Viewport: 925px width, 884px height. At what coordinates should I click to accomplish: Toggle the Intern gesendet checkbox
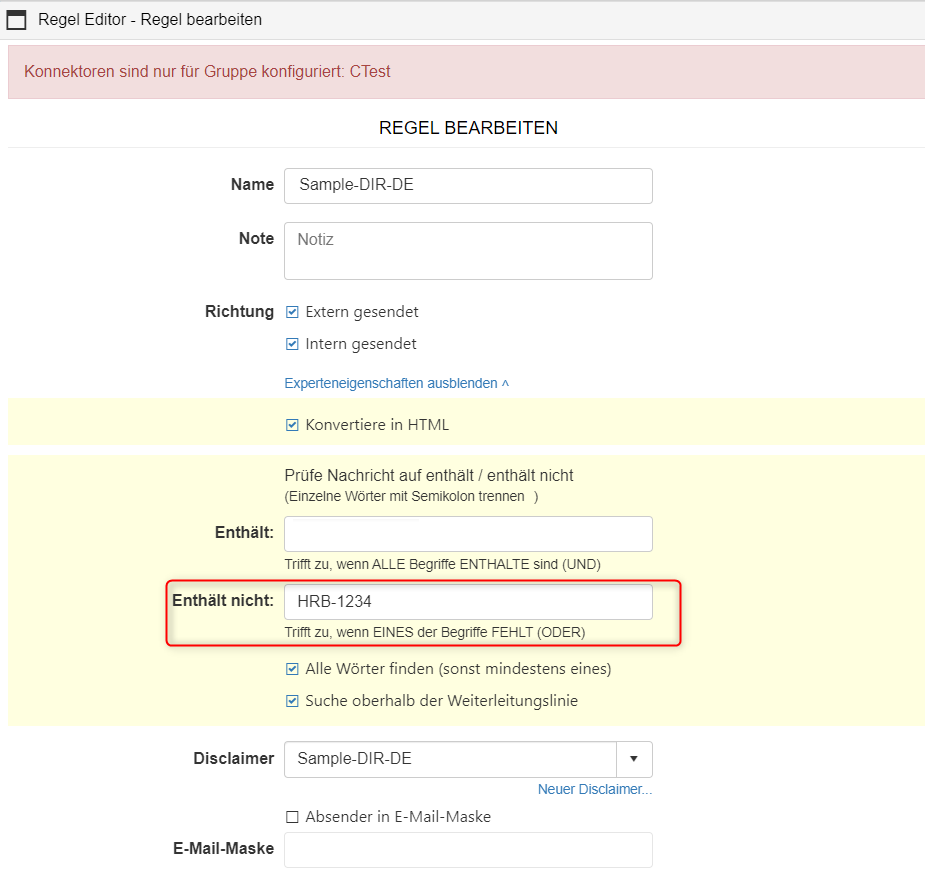click(293, 344)
